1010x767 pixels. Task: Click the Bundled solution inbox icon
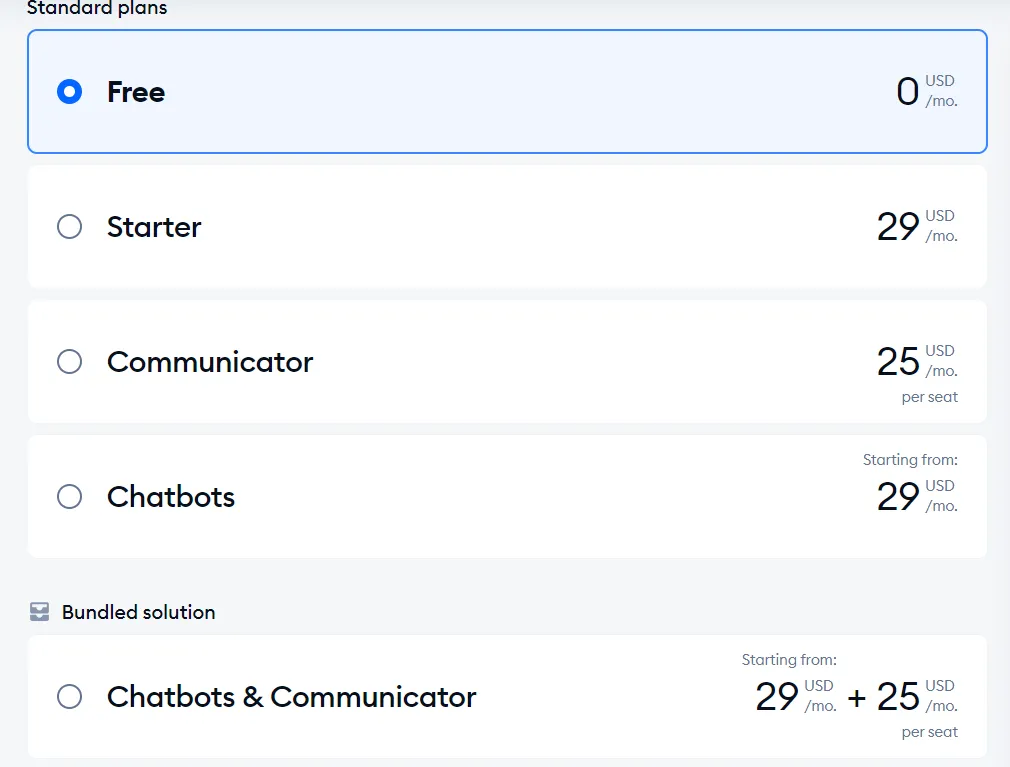pos(39,612)
